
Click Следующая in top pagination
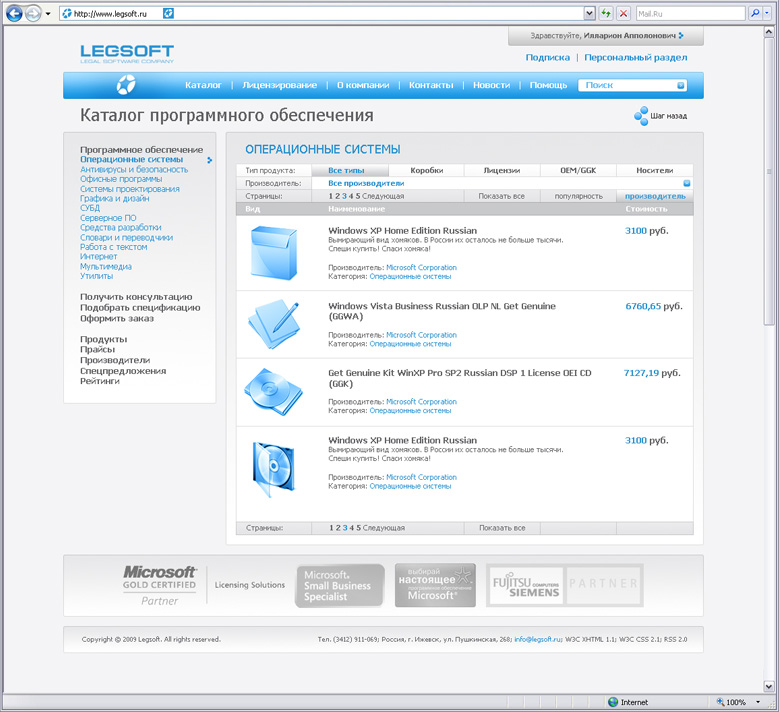pyautogui.click(x=383, y=196)
